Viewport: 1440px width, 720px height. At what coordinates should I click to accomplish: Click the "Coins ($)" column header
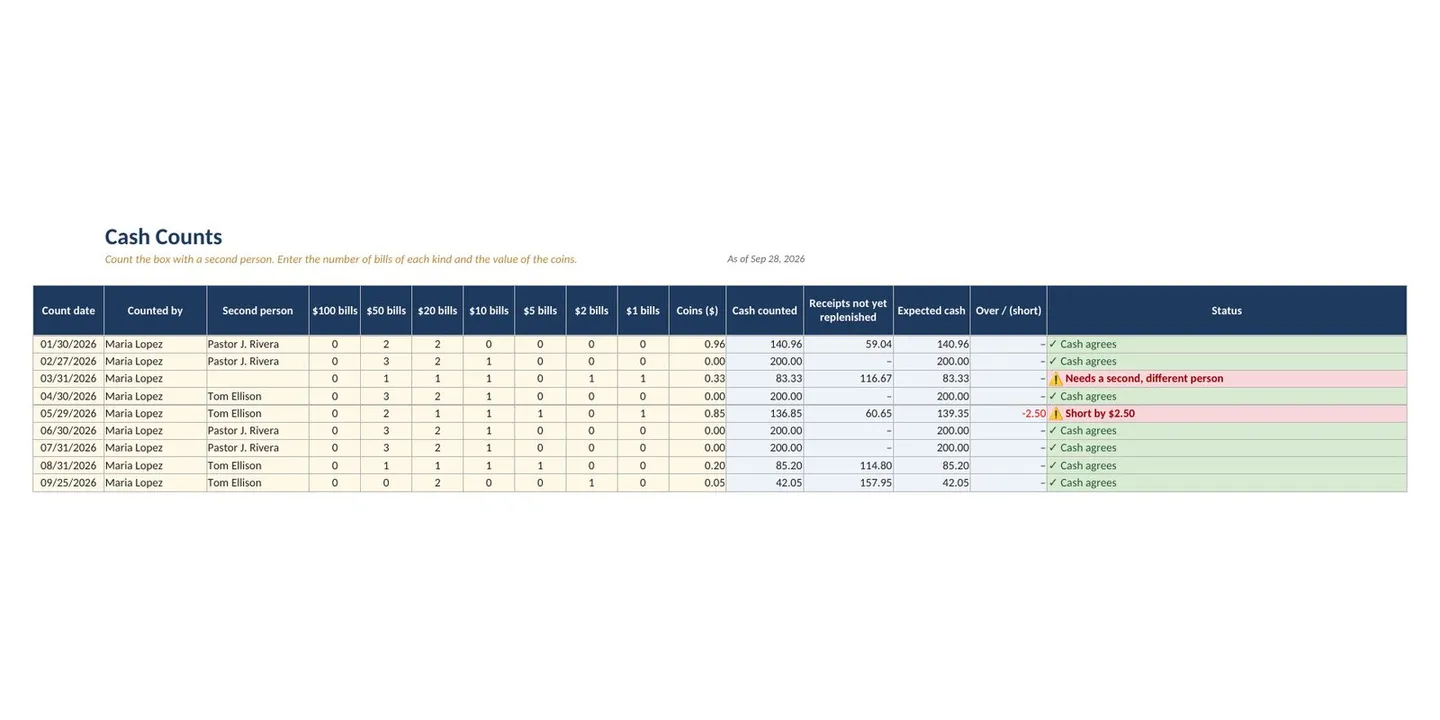point(697,311)
